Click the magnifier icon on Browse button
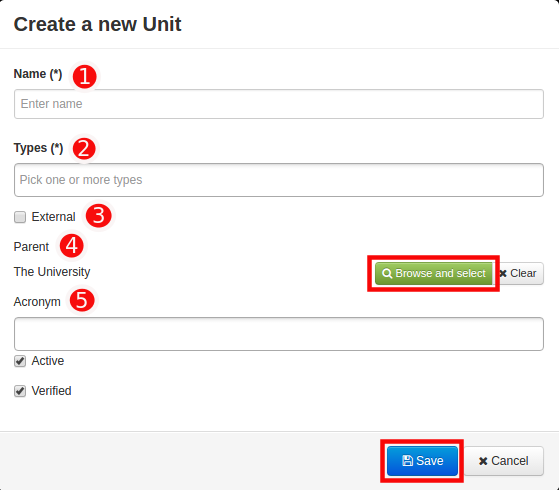The height and width of the screenshot is (490, 559). coord(387,274)
